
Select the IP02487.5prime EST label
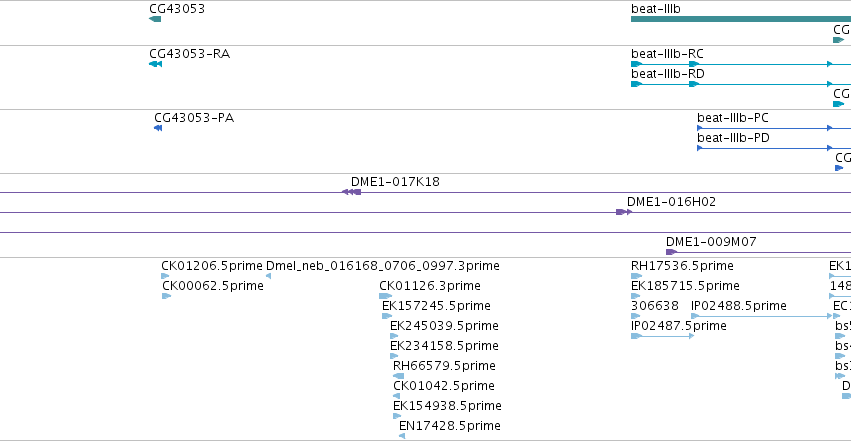click(678, 326)
